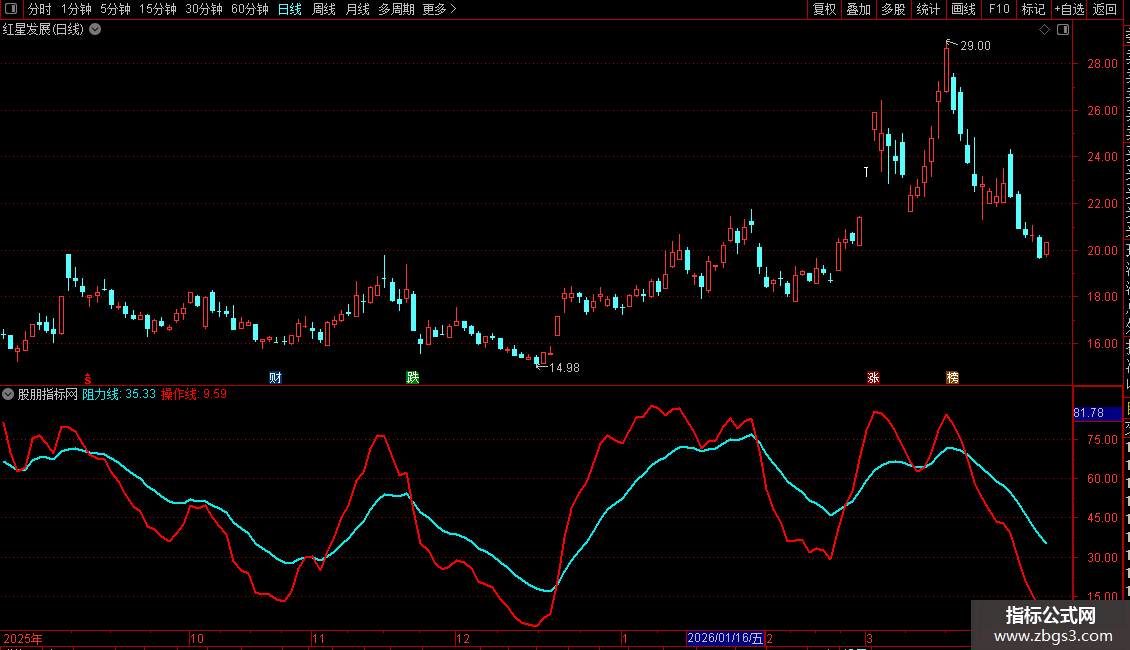The width and height of the screenshot is (1130, 650).
Task: Click the month 12 timeline label
Action: pos(463,638)
